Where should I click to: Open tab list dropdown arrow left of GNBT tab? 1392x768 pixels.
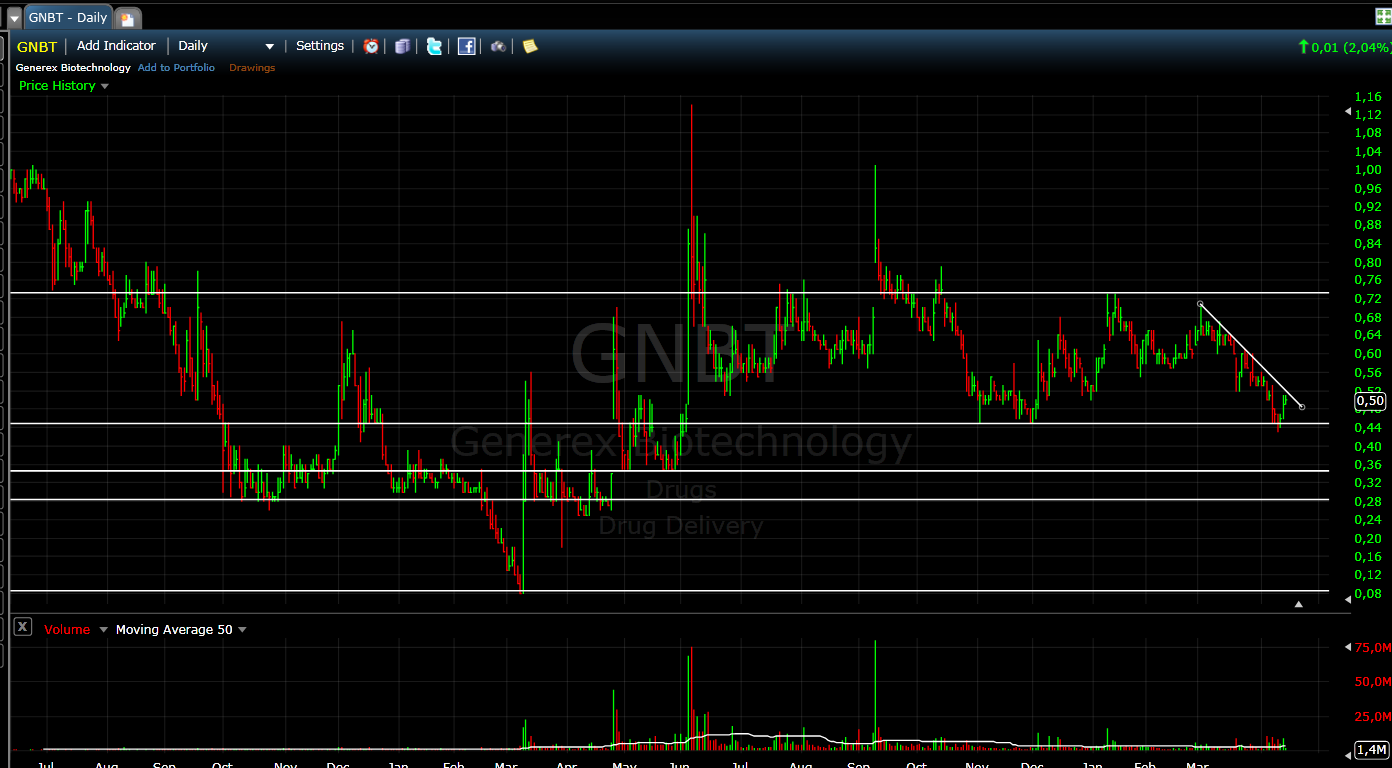tap(14, 18)
